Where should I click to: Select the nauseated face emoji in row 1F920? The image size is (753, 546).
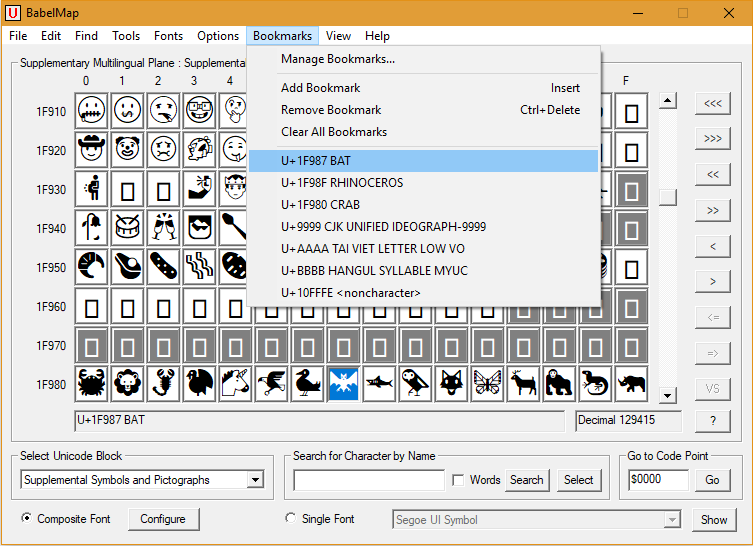163,150
